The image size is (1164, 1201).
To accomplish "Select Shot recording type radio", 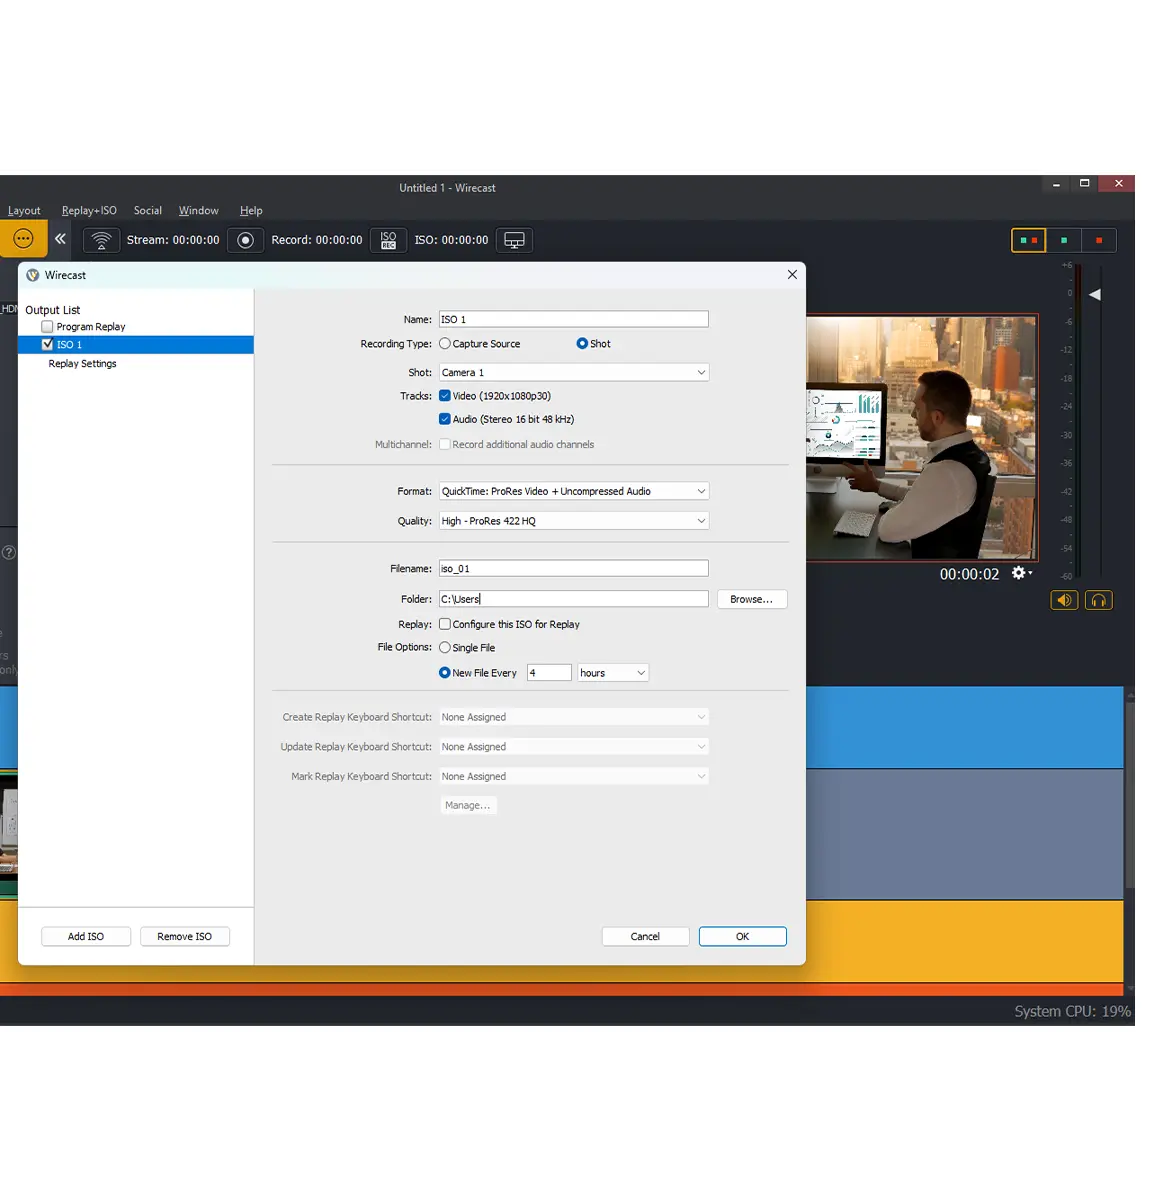I will click(x=582, y=344).
